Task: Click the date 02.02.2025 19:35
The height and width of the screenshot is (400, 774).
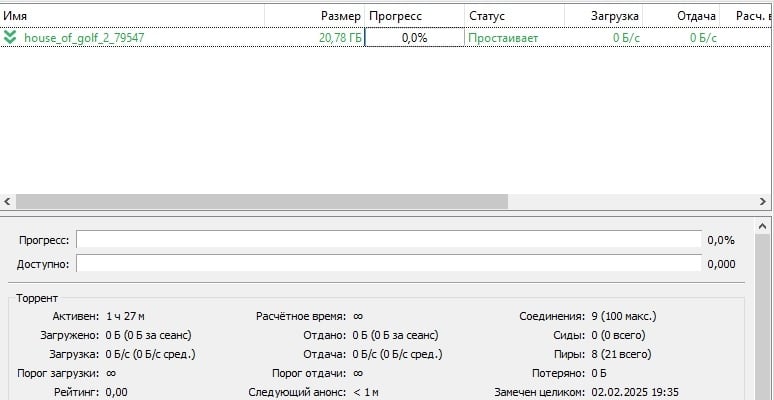Action: pyautogui.click(x=634, y=393)
